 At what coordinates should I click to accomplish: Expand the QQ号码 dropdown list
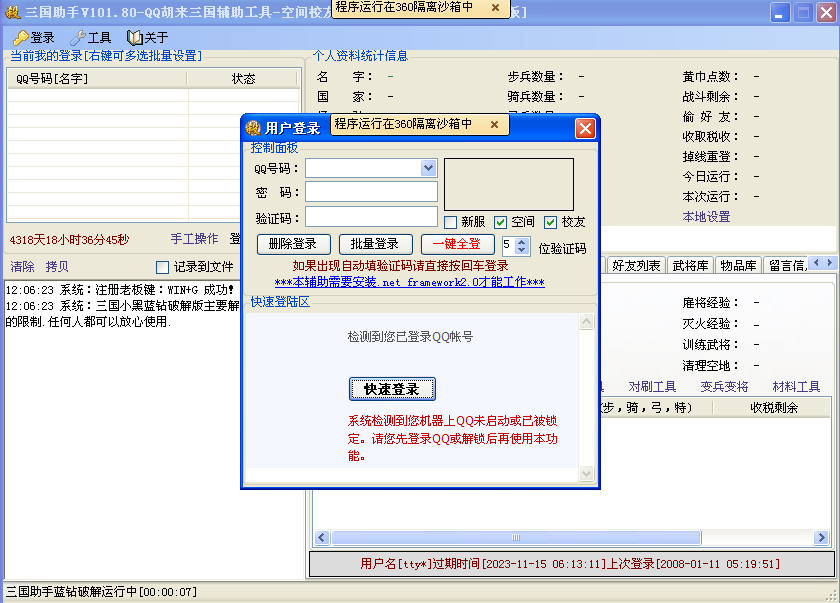428,168
